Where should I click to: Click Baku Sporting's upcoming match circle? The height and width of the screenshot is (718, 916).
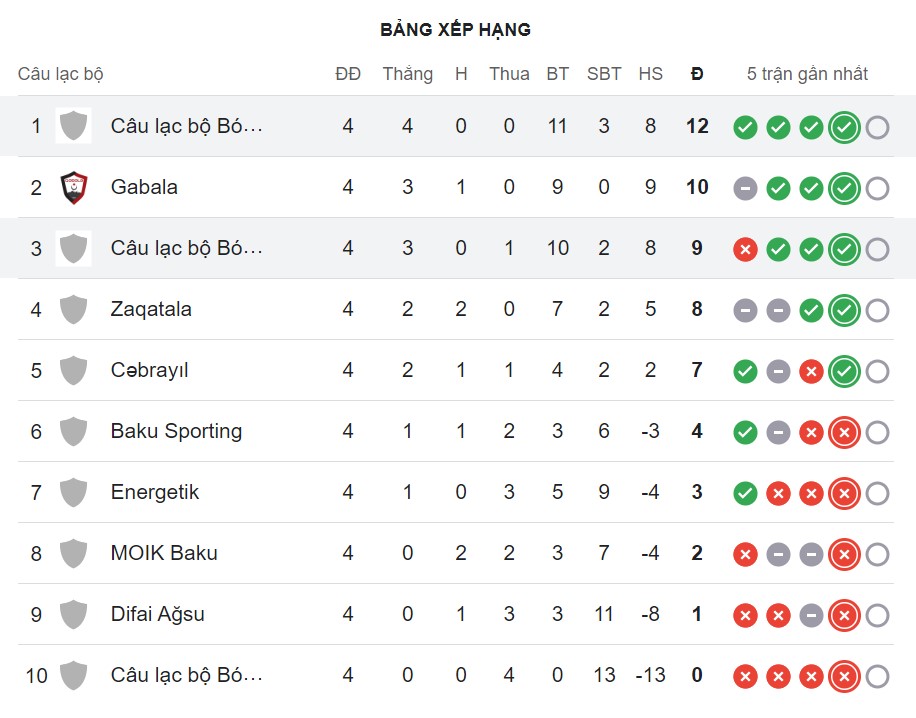[x=877, y=432]
